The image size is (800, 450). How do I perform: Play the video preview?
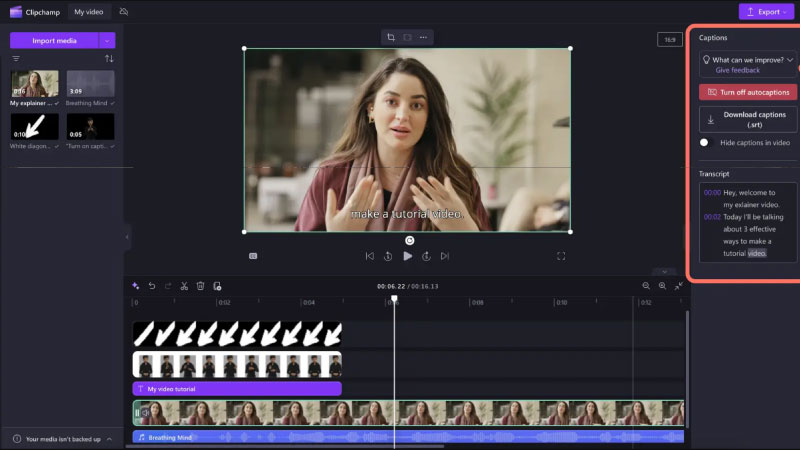pos(407,256)
